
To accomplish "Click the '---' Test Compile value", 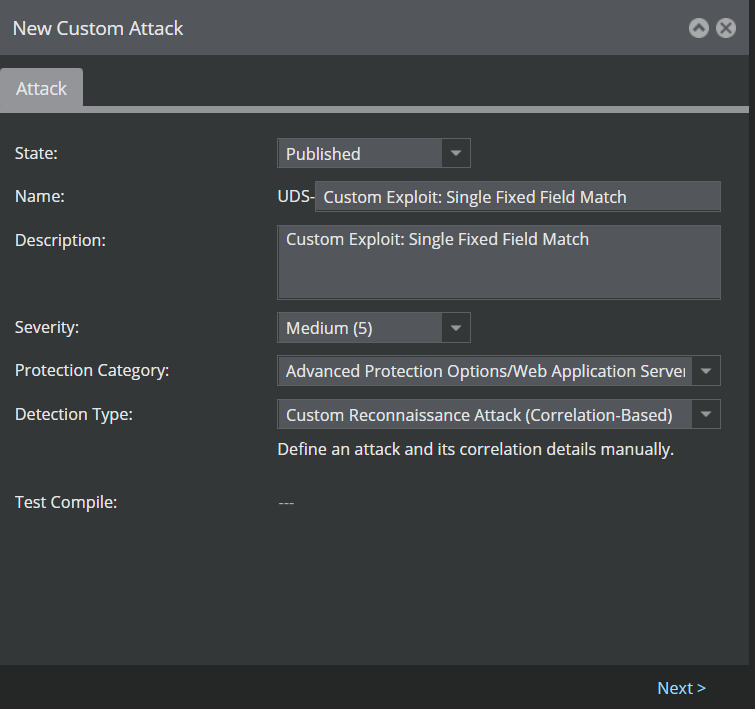I will click(x=286, y=503).
